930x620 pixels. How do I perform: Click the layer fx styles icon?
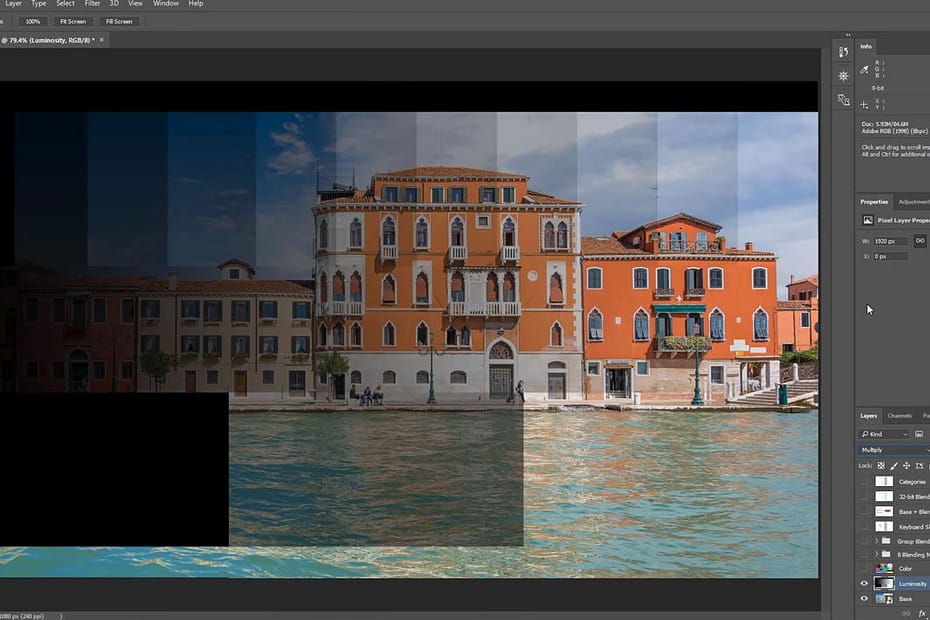coord(922,613)
